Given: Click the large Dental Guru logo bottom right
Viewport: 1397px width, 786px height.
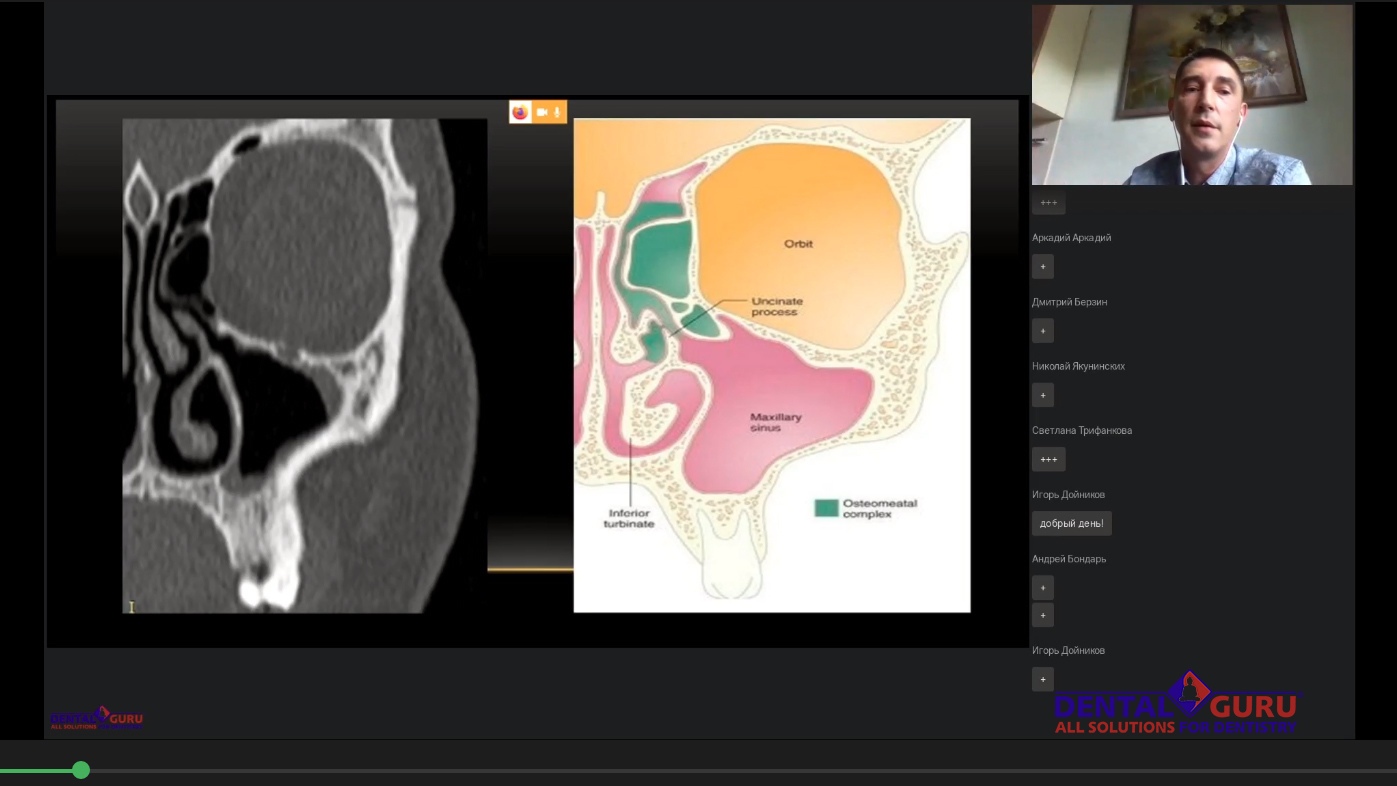Looking at the screenshot, I should 1176,706.
